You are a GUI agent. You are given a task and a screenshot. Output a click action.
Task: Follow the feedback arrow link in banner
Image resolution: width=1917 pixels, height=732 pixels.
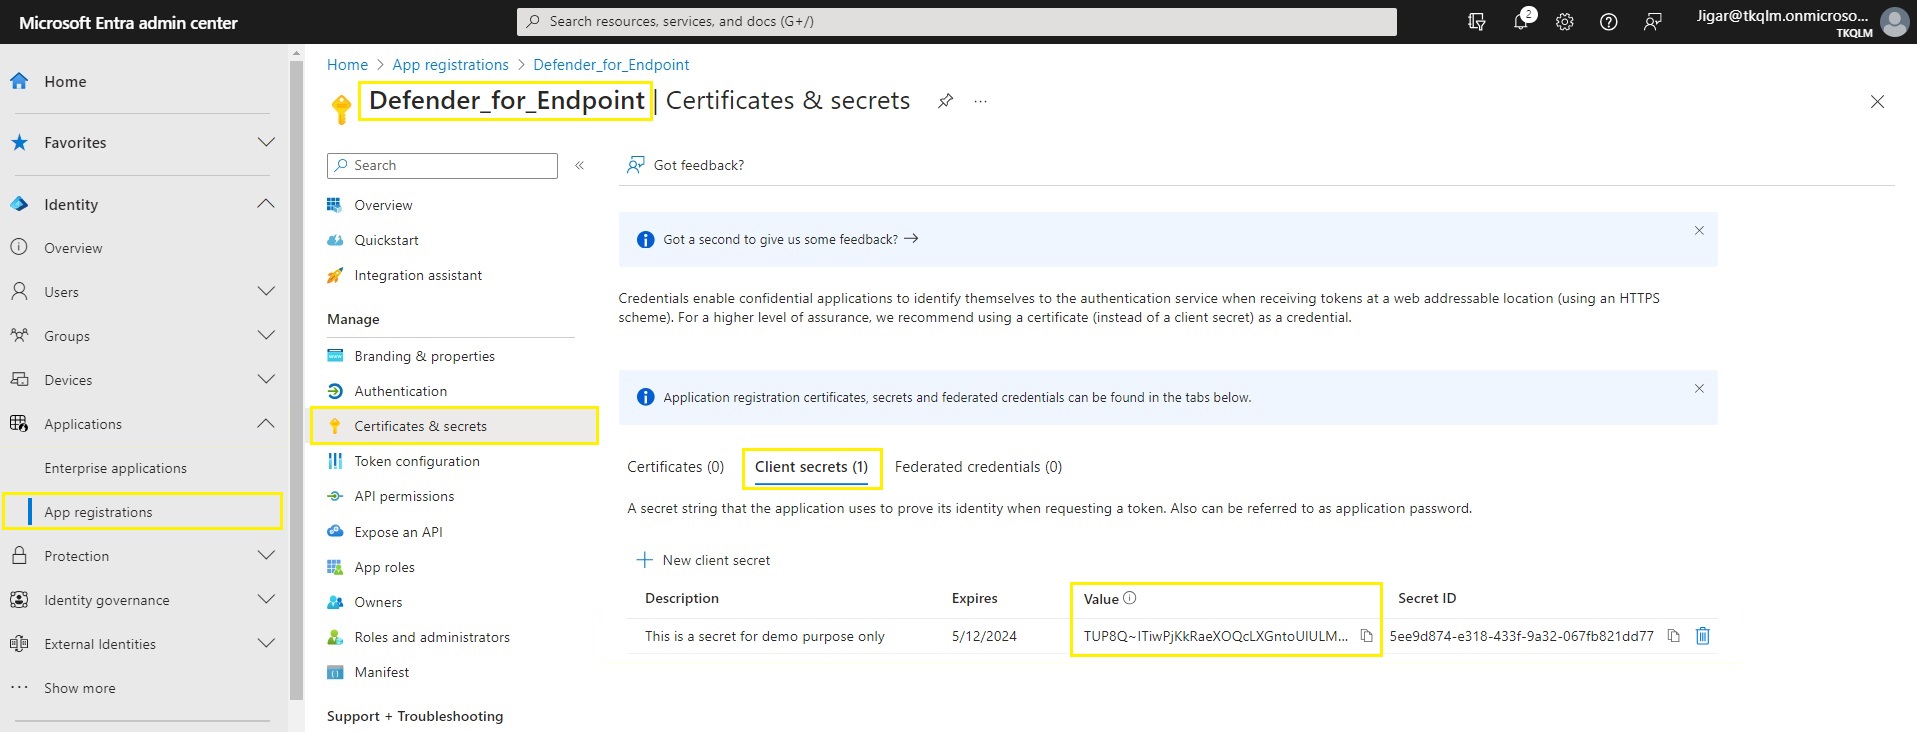pyautogui.click(x=911, y=239)
